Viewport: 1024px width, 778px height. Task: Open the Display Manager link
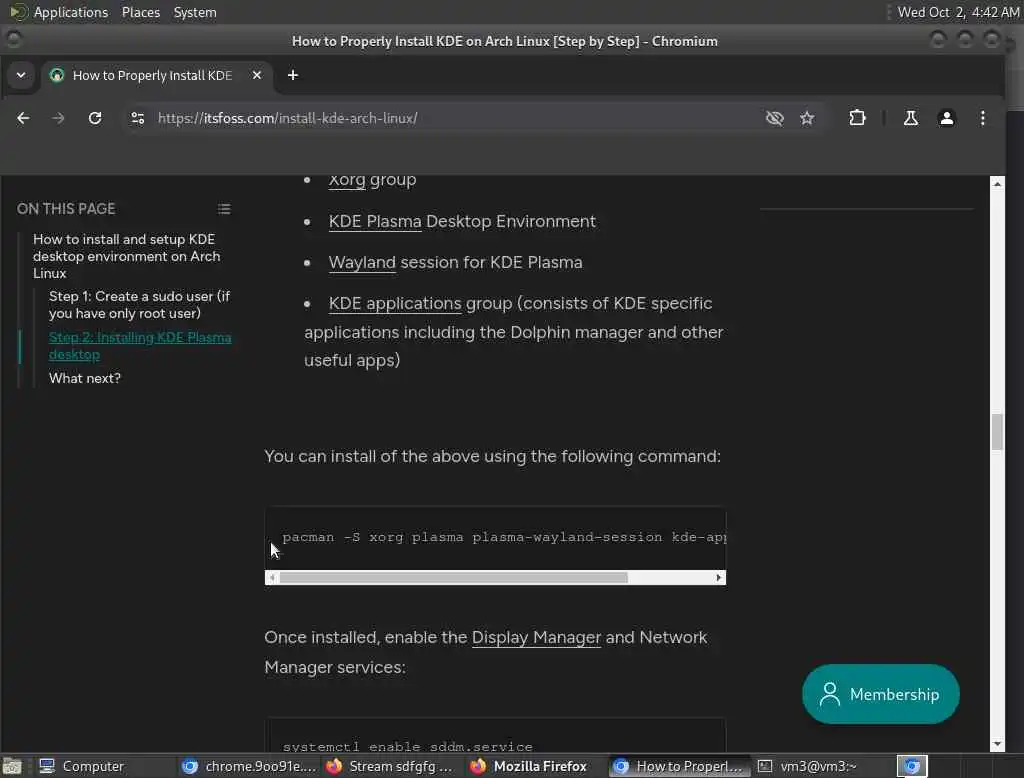pyautogui.click(x=536, y=638)
